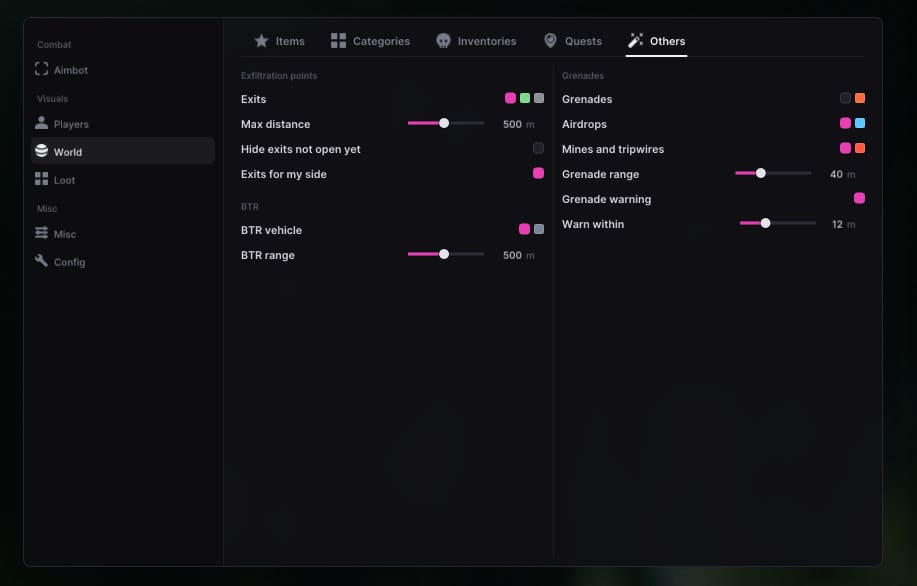
Task: Click the "Visuals" sidebar heading
Action: 53,99
